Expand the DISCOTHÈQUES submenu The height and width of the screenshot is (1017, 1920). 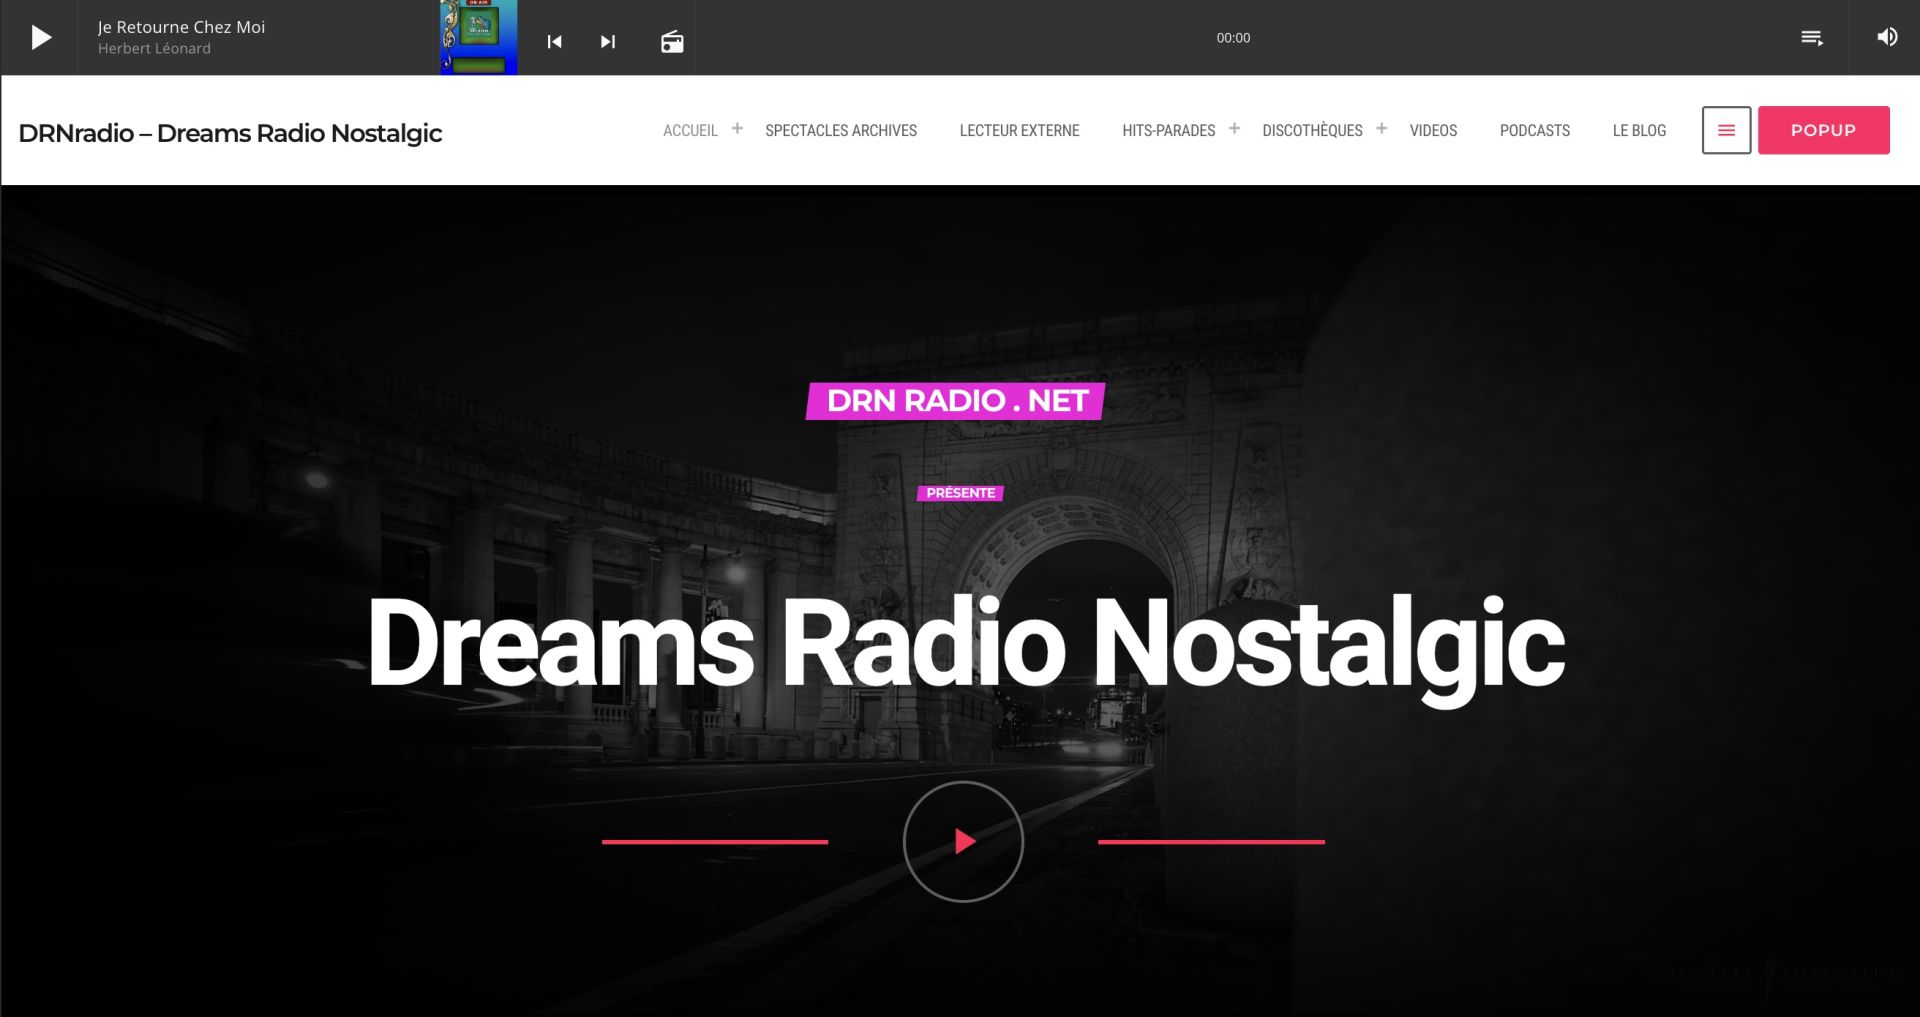[x=1381, y=128]
